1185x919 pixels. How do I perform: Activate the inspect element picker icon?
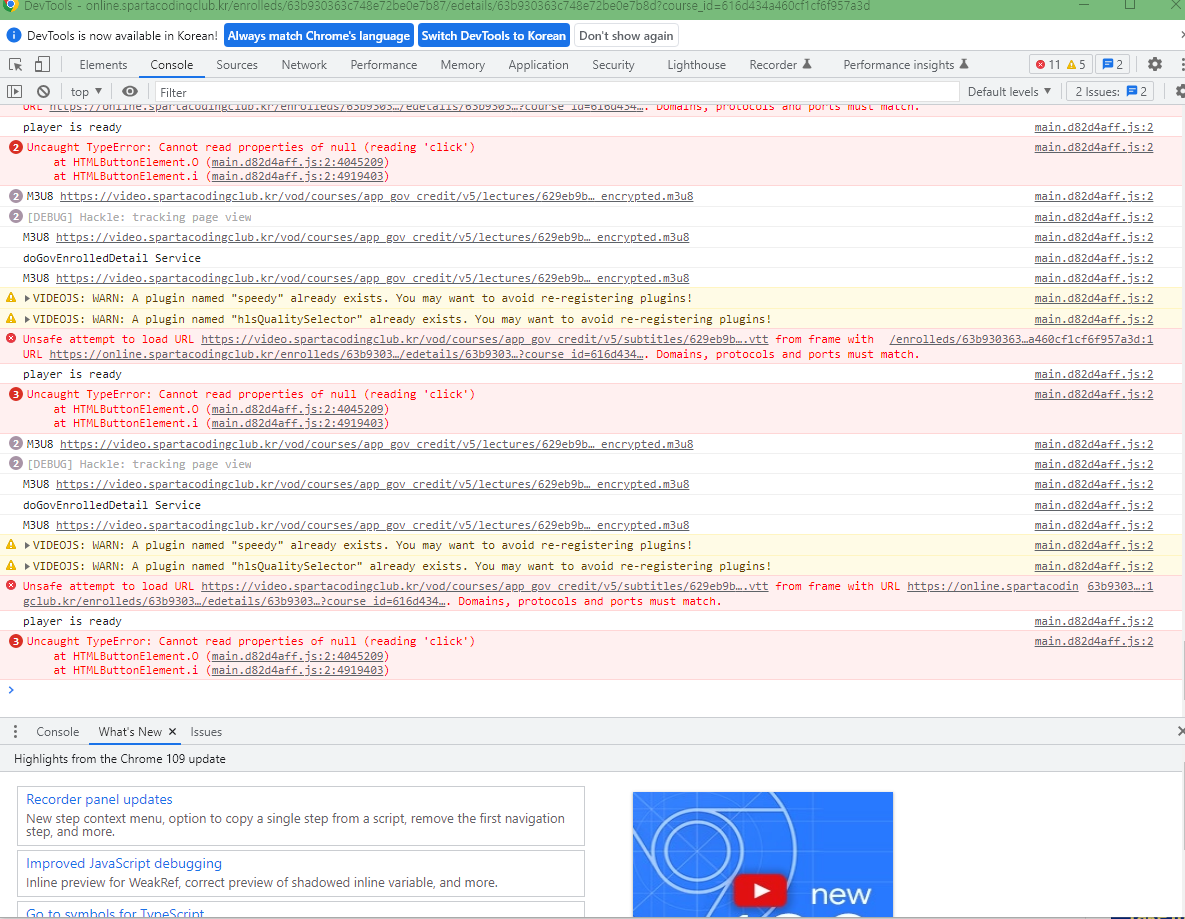click(15, 64)
